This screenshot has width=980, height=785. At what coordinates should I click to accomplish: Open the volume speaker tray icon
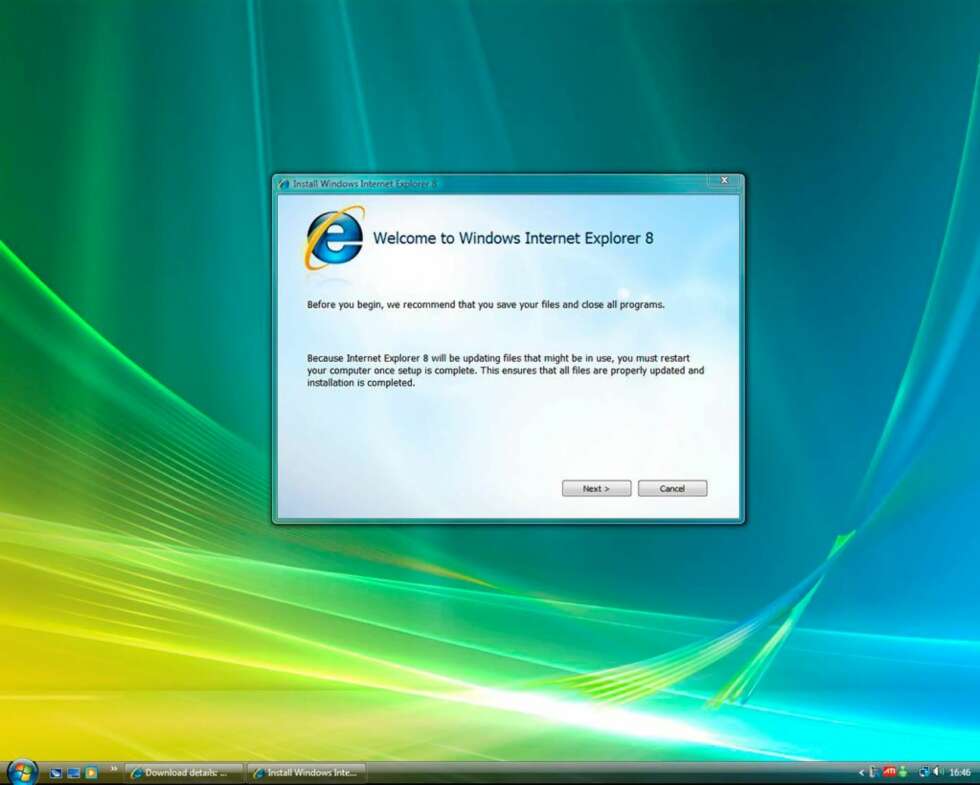pyautogui.click(x=938, y=772)
